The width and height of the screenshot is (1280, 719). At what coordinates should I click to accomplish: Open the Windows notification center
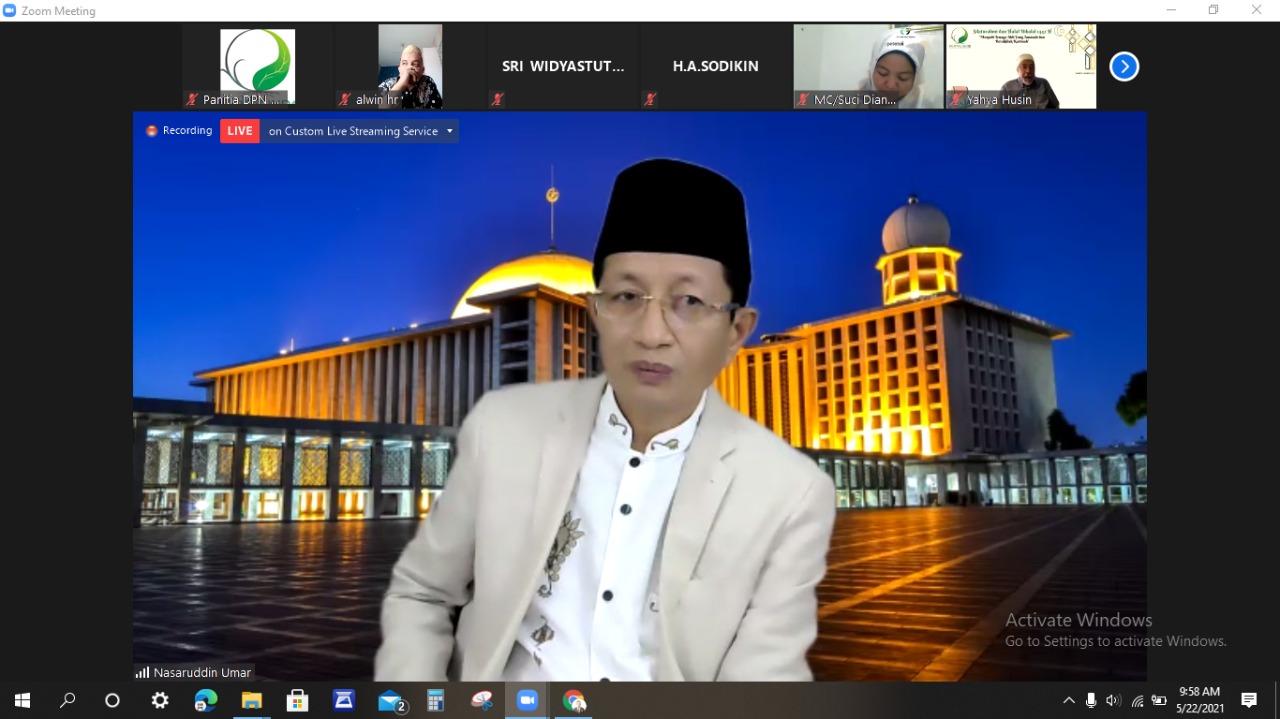tap(1249, 700)
